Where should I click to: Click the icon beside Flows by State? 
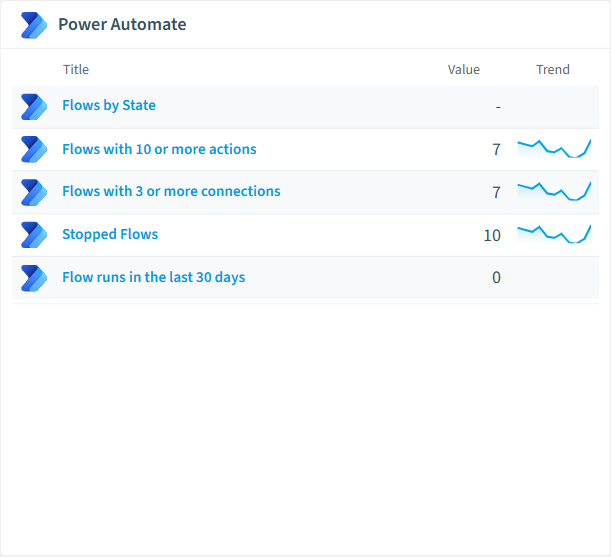(x=34, y=107)
